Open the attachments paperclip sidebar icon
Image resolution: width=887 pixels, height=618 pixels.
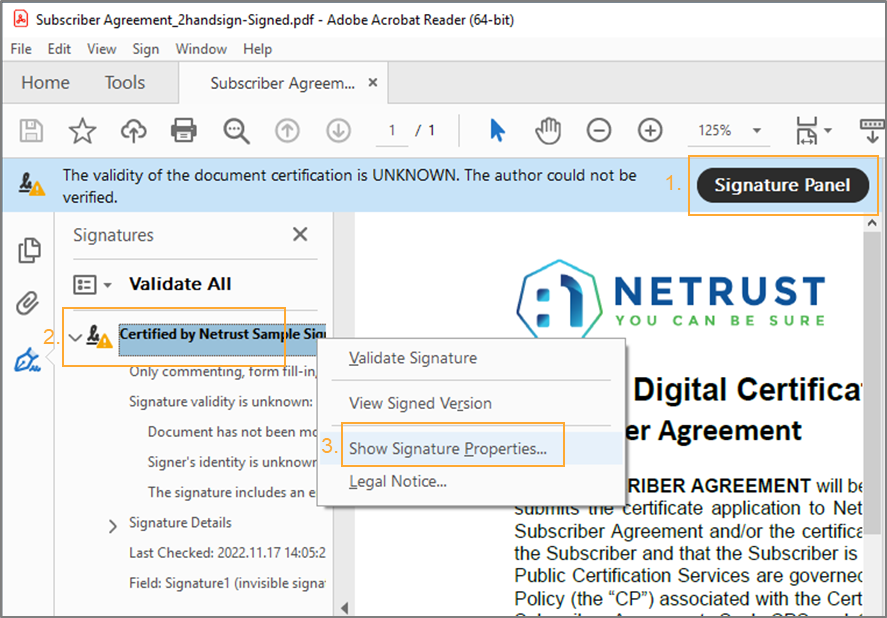click(x=29, y=304)
